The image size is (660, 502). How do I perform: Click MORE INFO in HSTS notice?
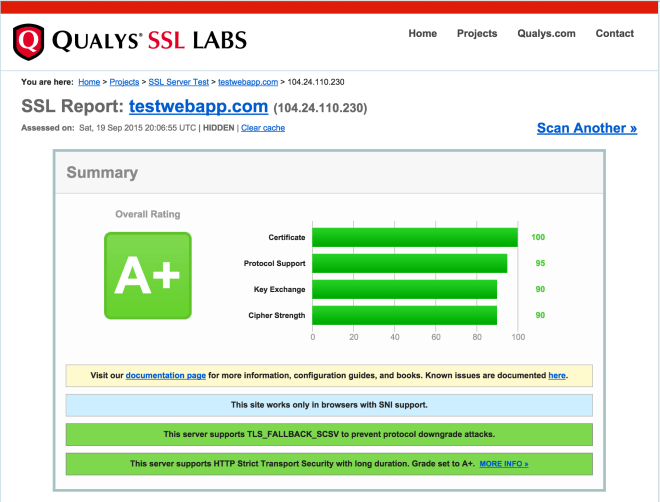[x=503, y=465]
